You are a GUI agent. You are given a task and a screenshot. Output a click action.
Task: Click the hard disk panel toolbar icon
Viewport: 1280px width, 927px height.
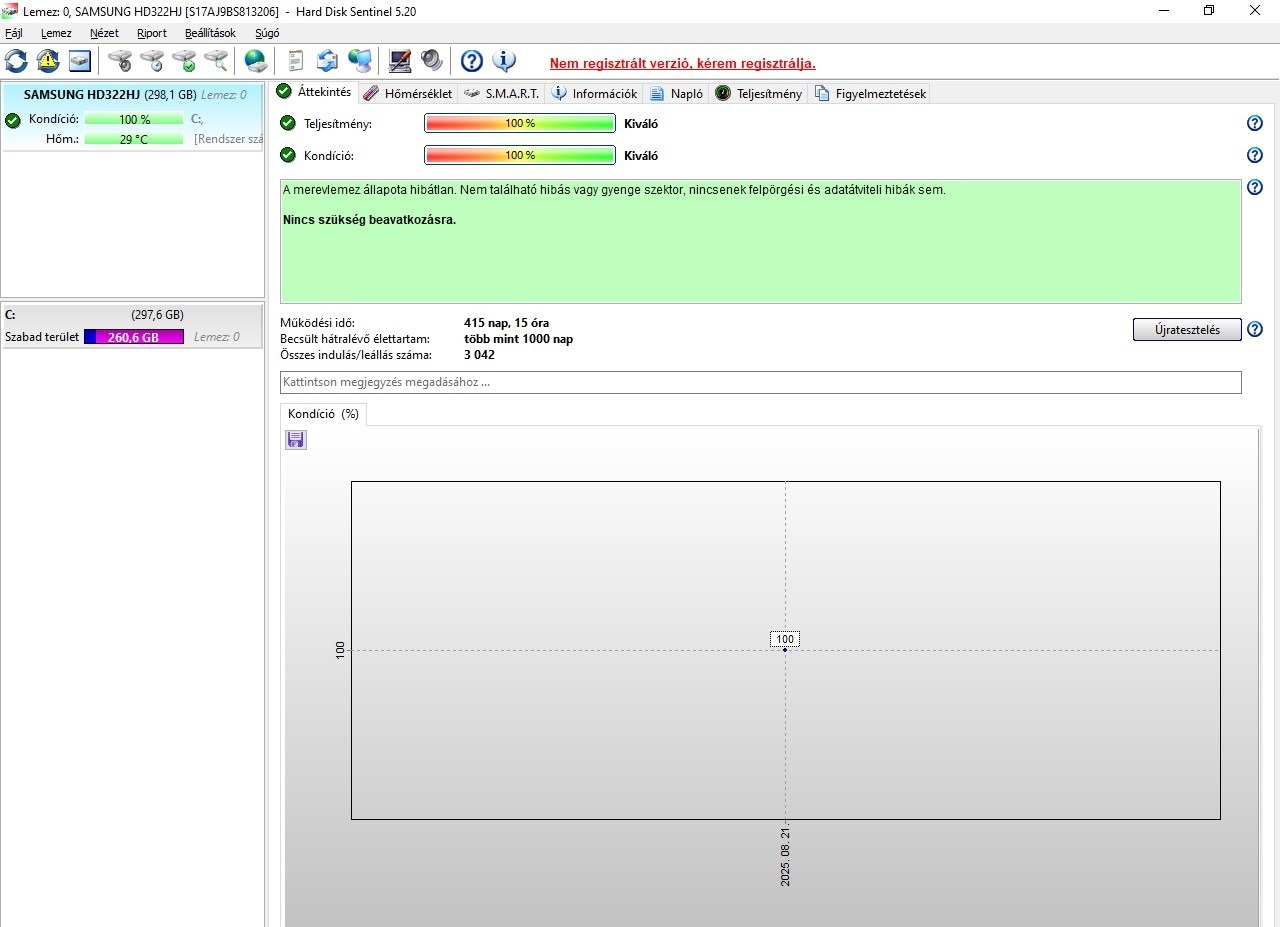coord(80,61)
